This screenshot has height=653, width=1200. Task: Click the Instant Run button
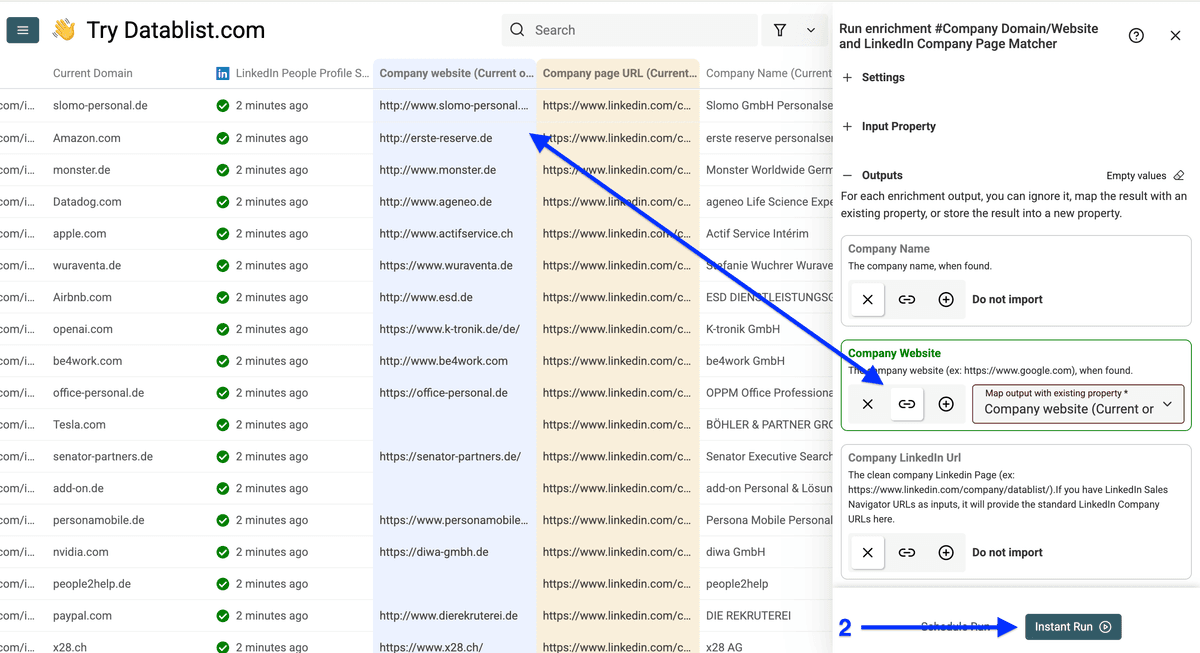[1073, 627]
